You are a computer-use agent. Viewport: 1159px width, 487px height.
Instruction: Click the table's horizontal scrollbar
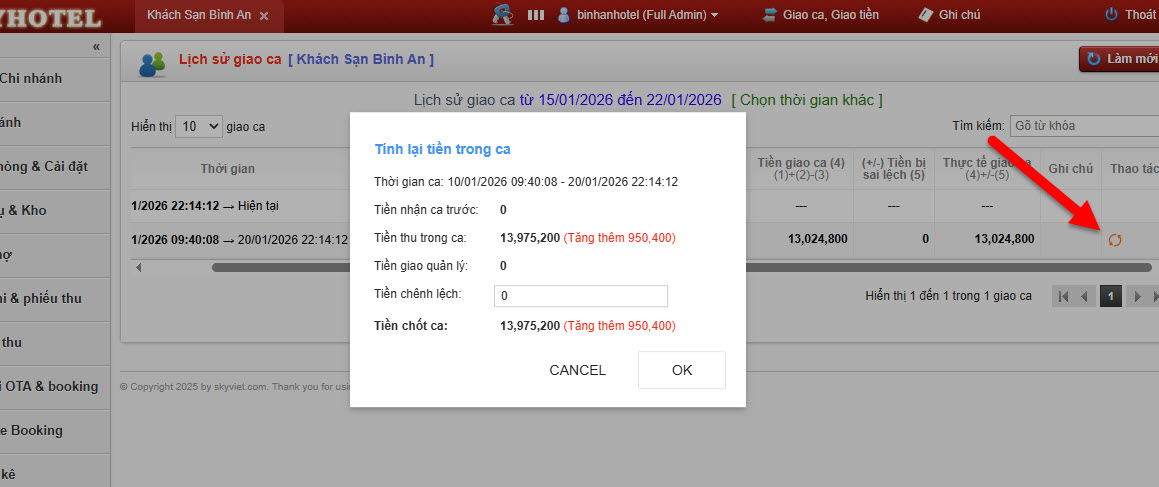(600, 267)
